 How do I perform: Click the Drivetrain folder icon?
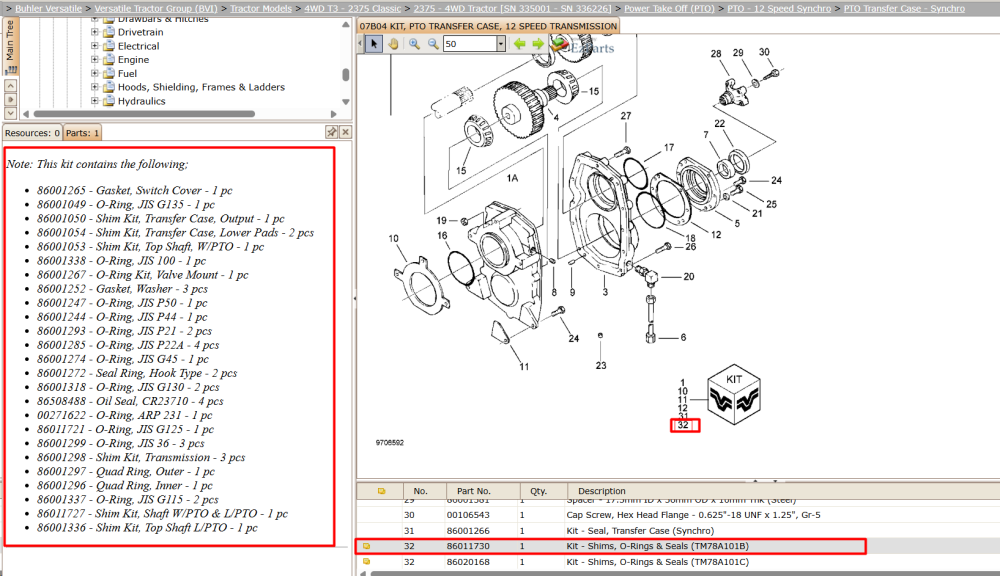click(x=108, y=32)
